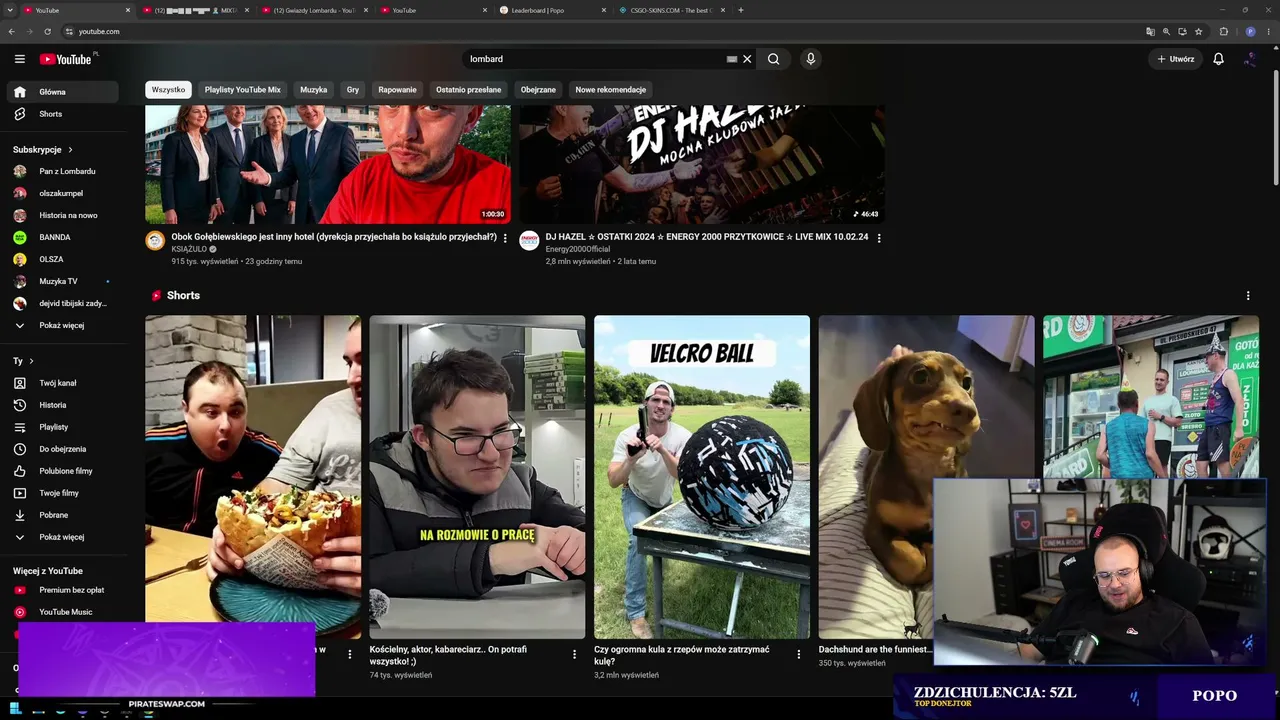Select the Playlisty YouTube Mix chip
The image size is (1280, 720).
click(243, 90)
